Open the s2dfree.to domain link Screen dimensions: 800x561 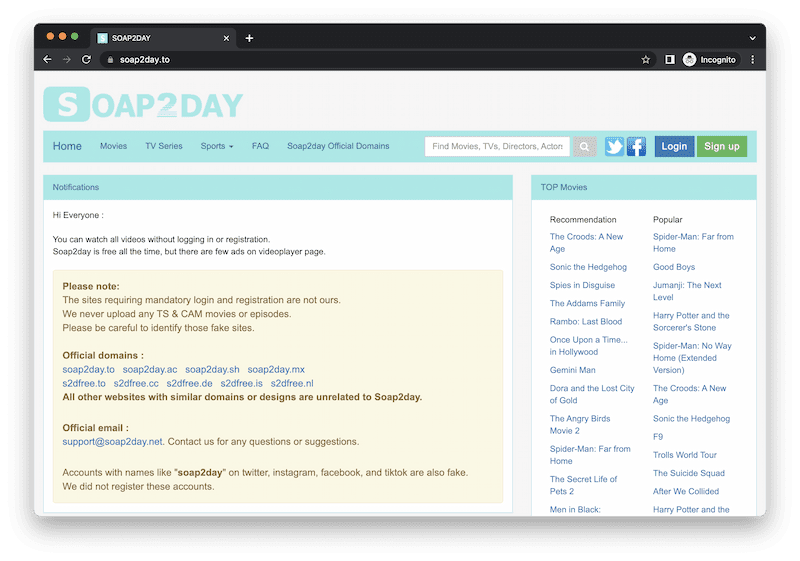(x=84, y=383)
